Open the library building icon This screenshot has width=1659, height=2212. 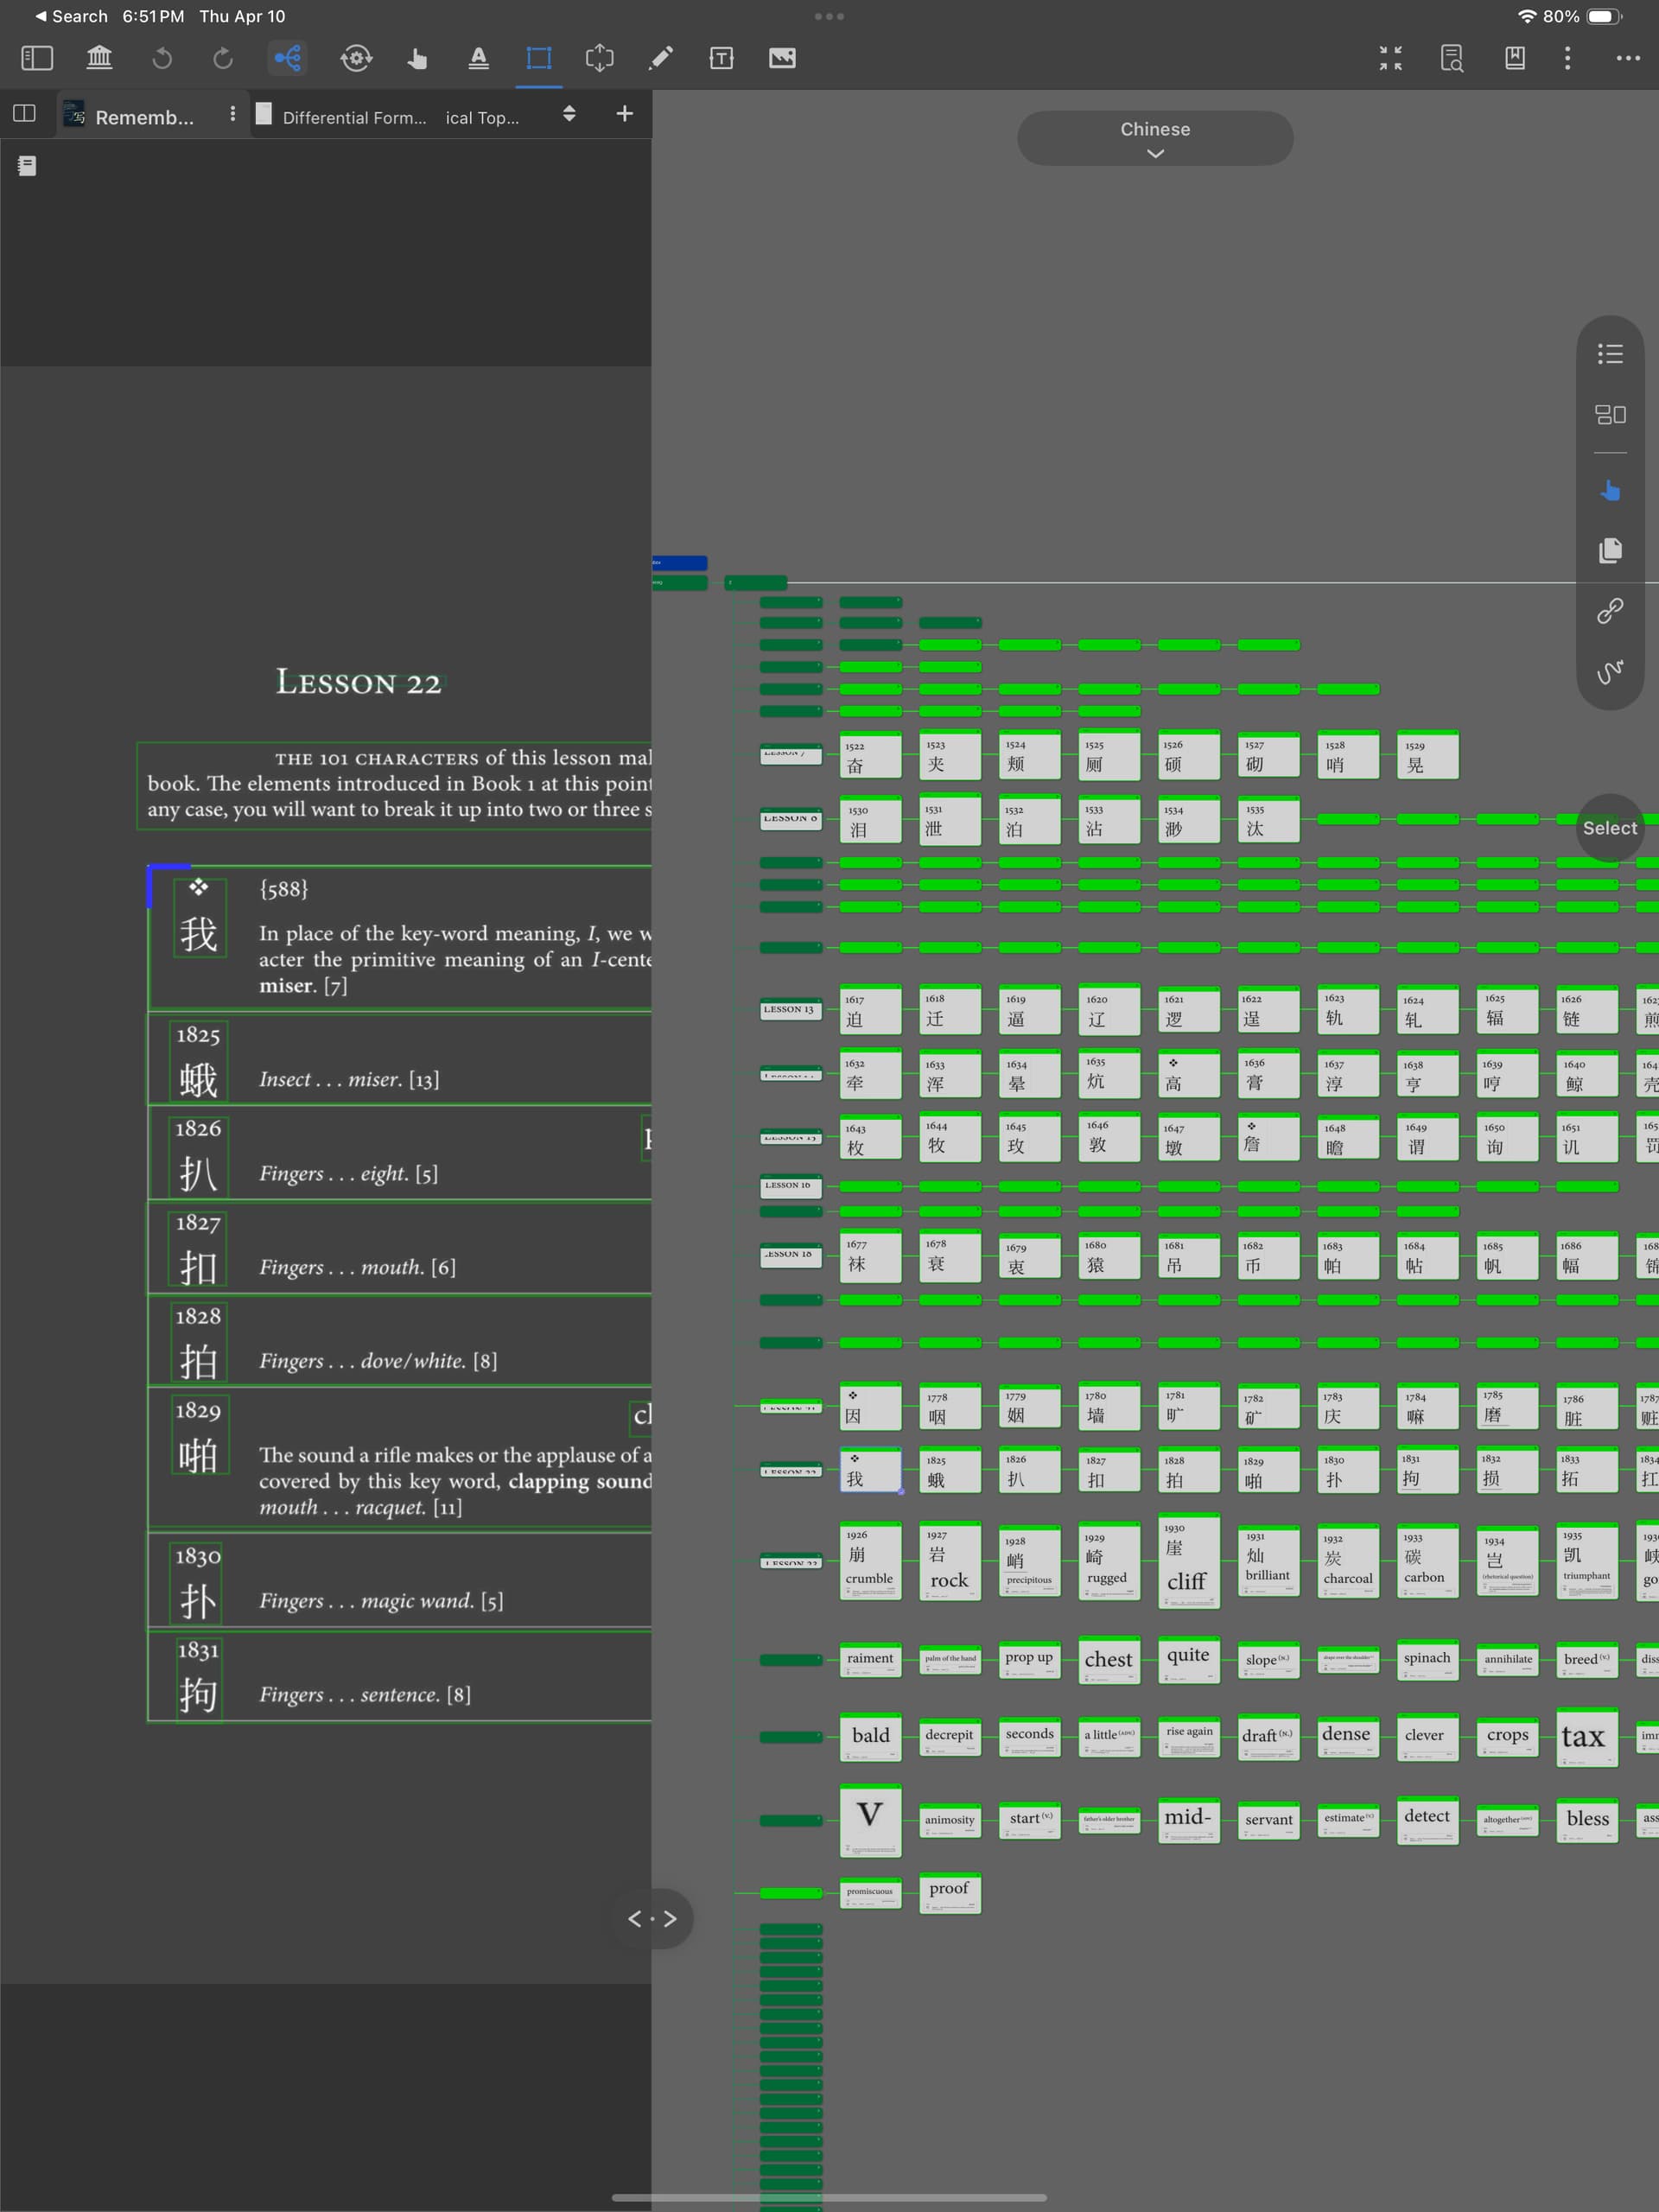coord(99,58)
